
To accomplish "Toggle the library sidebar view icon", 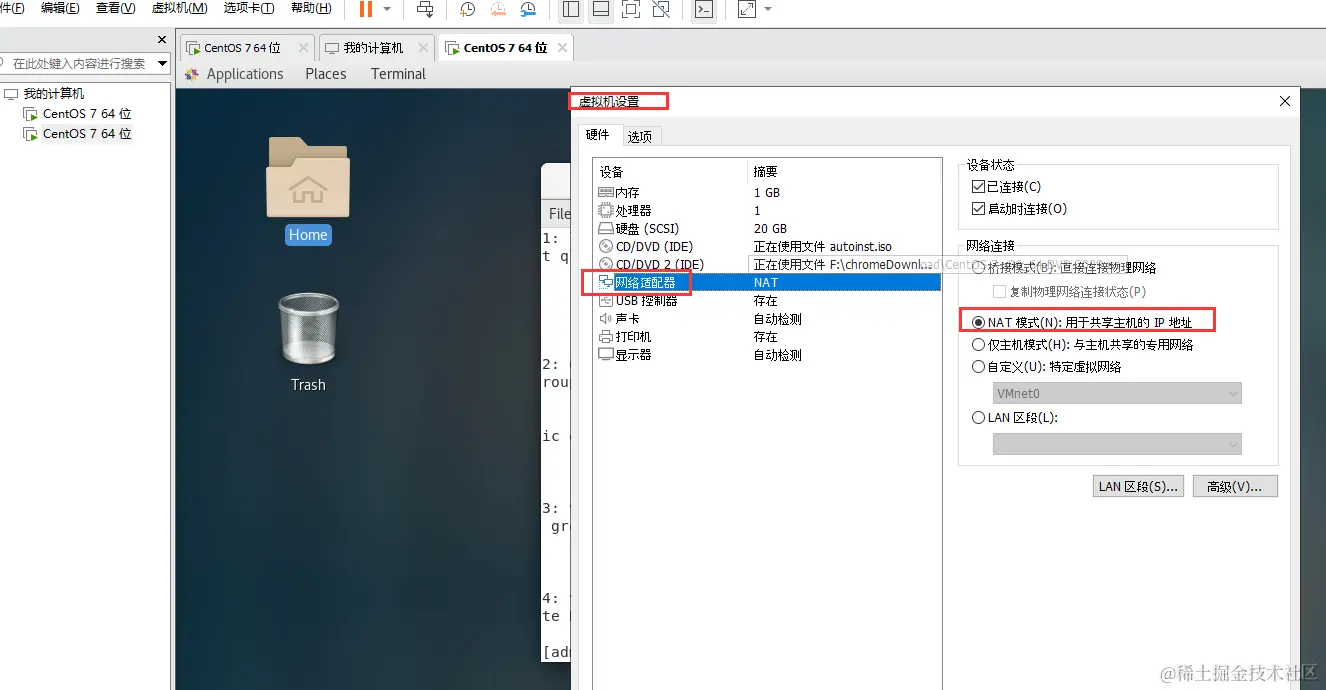I will (x=570, y=10).
